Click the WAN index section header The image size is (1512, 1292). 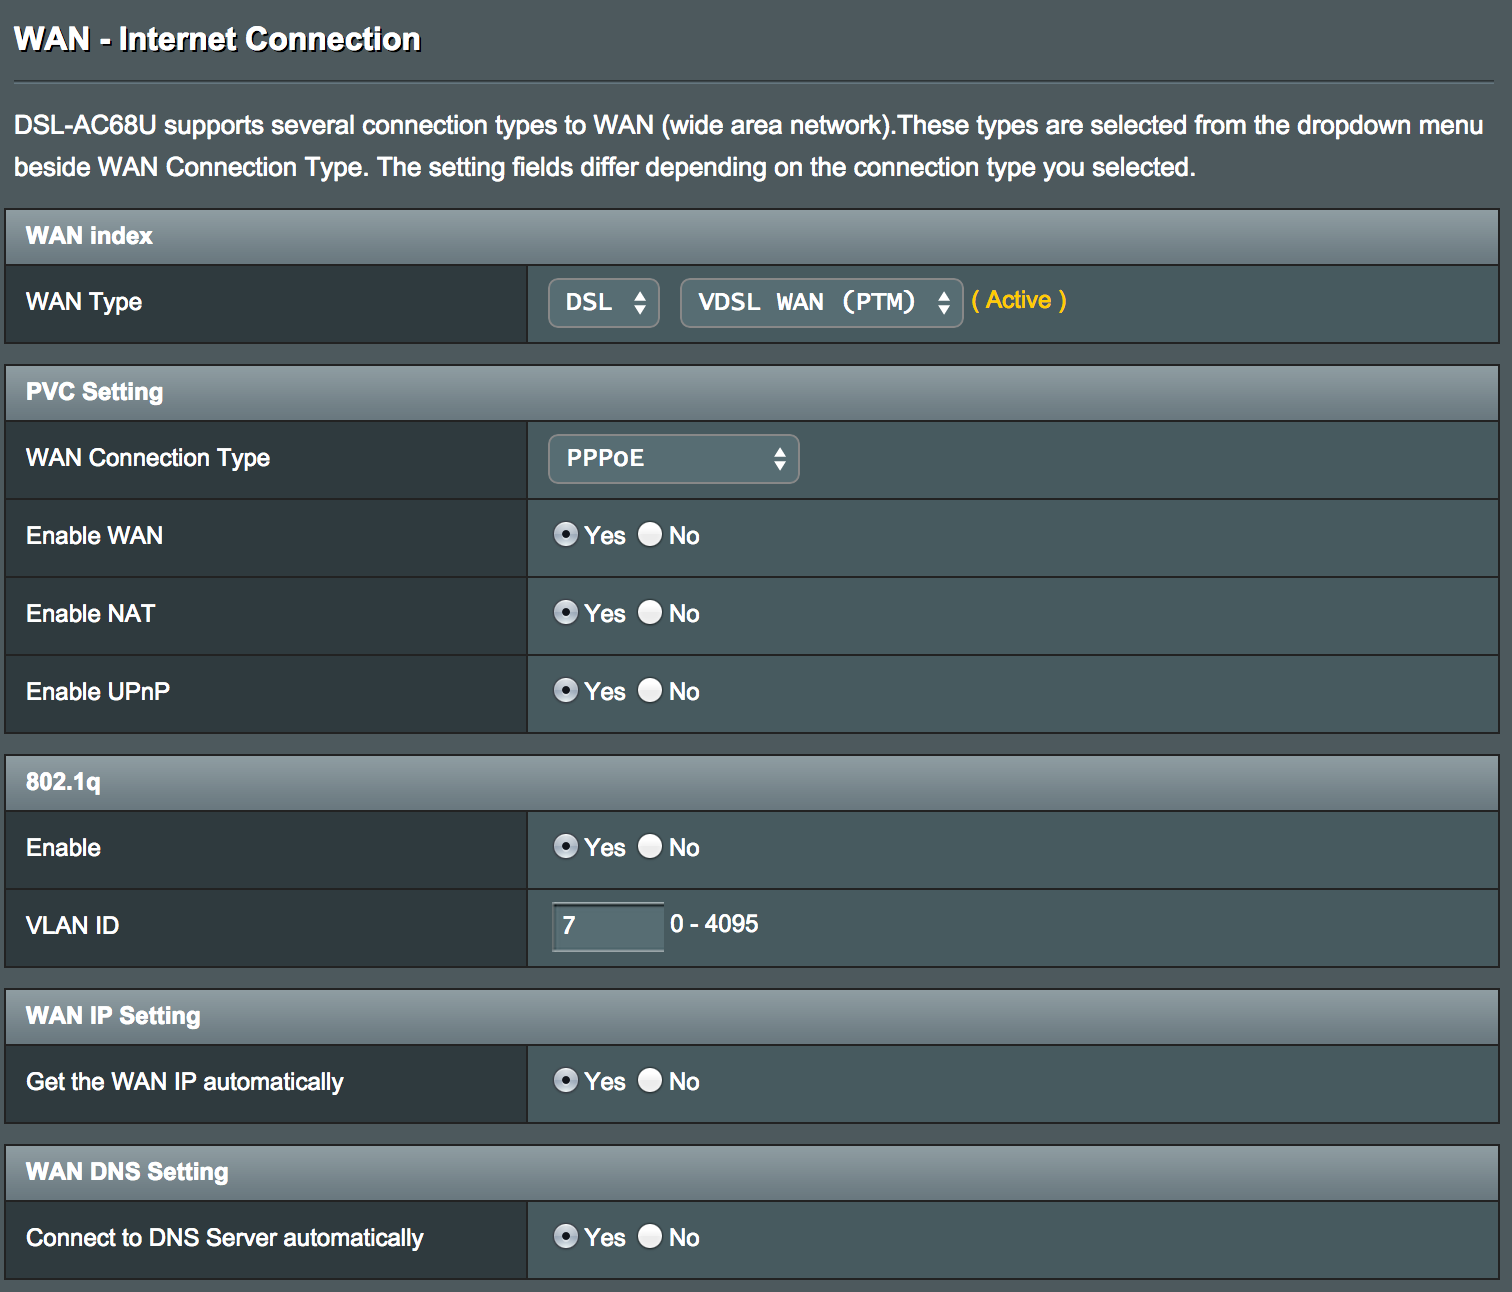click(89, 236)
